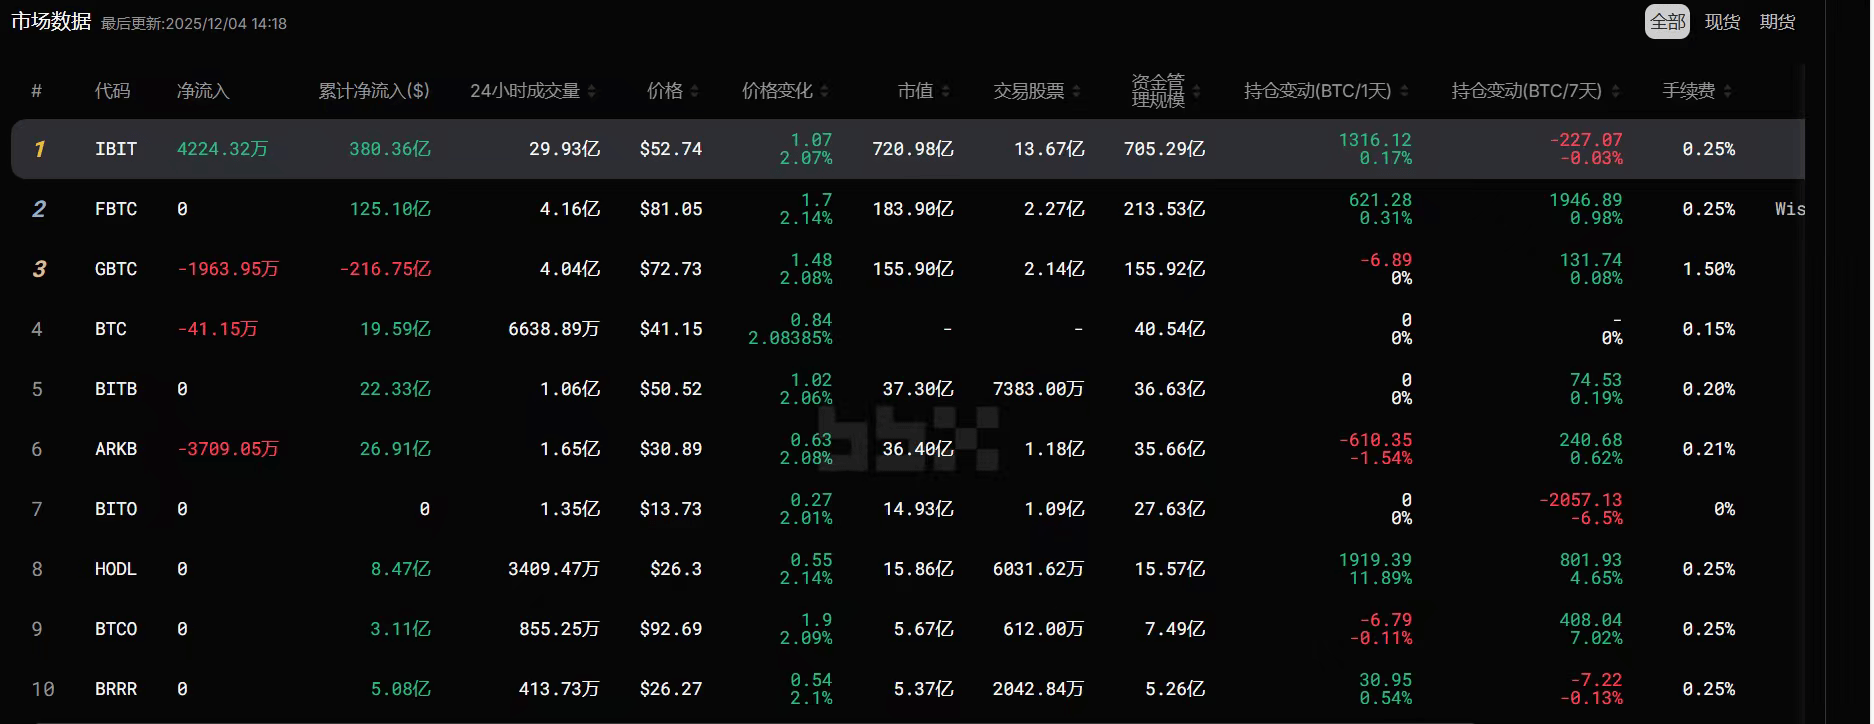Click the 价格 column sort icon
This screenshot has width=1874, height=724.
pyautogui.click(x=695, y=91)
